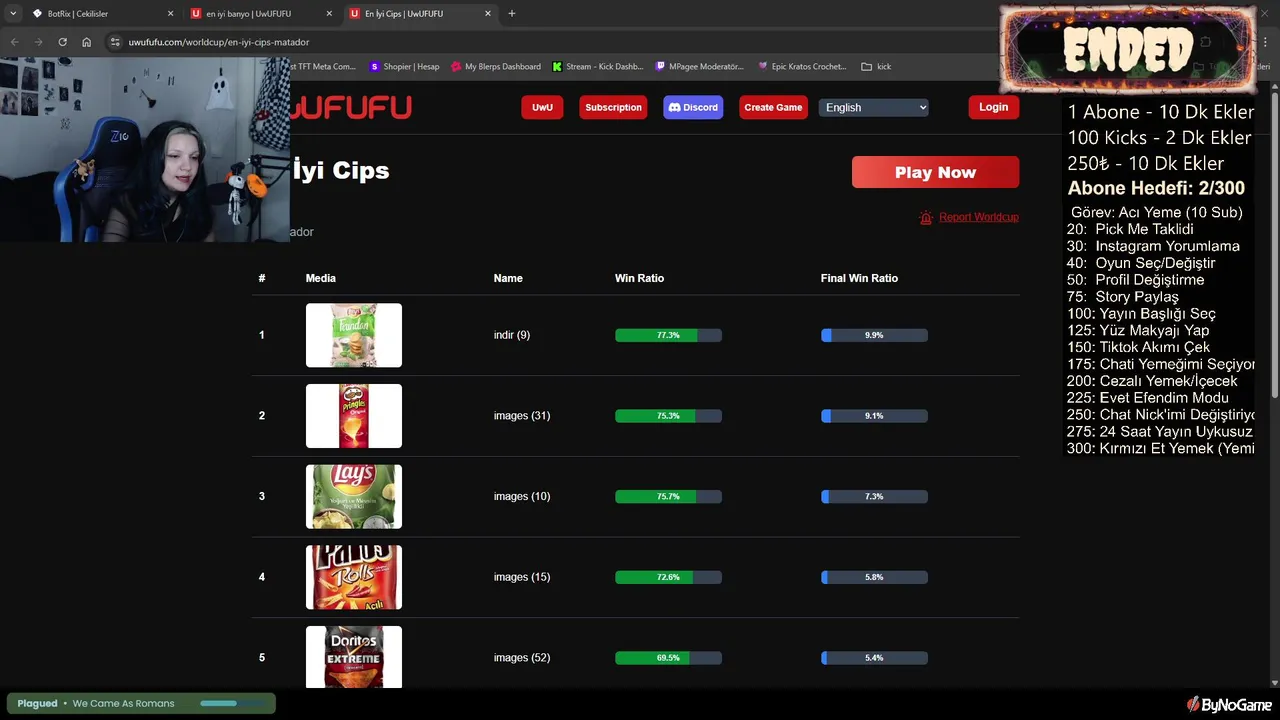
Task: Click the Media column header
Action: pyautogui.click(x=321, y=278)
